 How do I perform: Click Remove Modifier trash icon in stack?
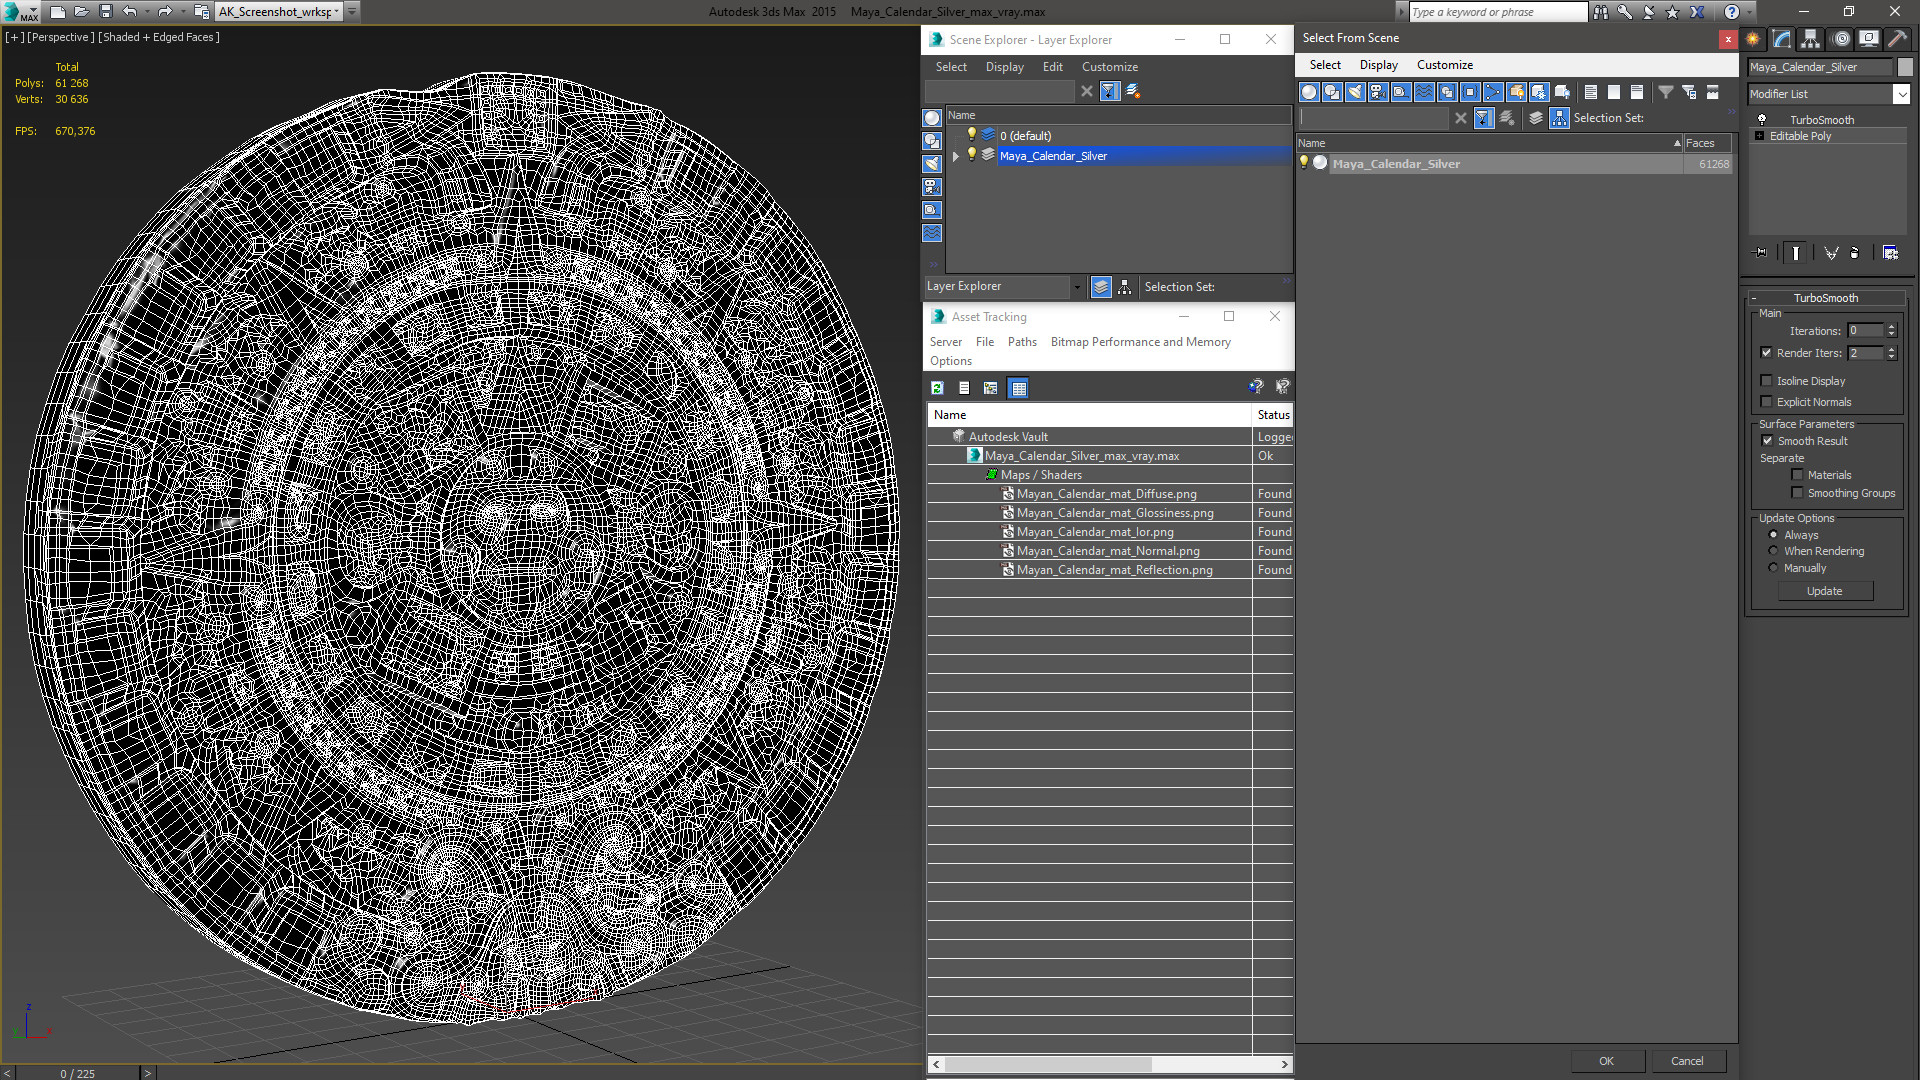(x=1855, y=253)
